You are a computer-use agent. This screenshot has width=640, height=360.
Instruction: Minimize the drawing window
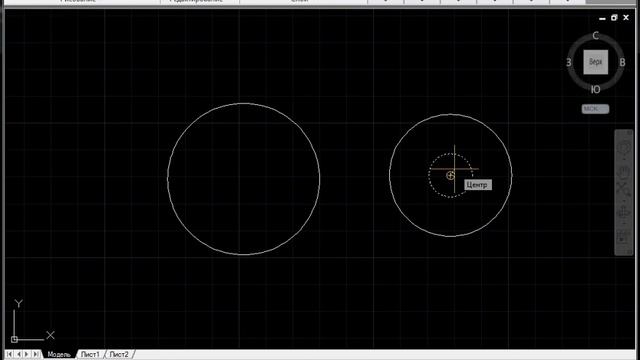click(602, 18)
